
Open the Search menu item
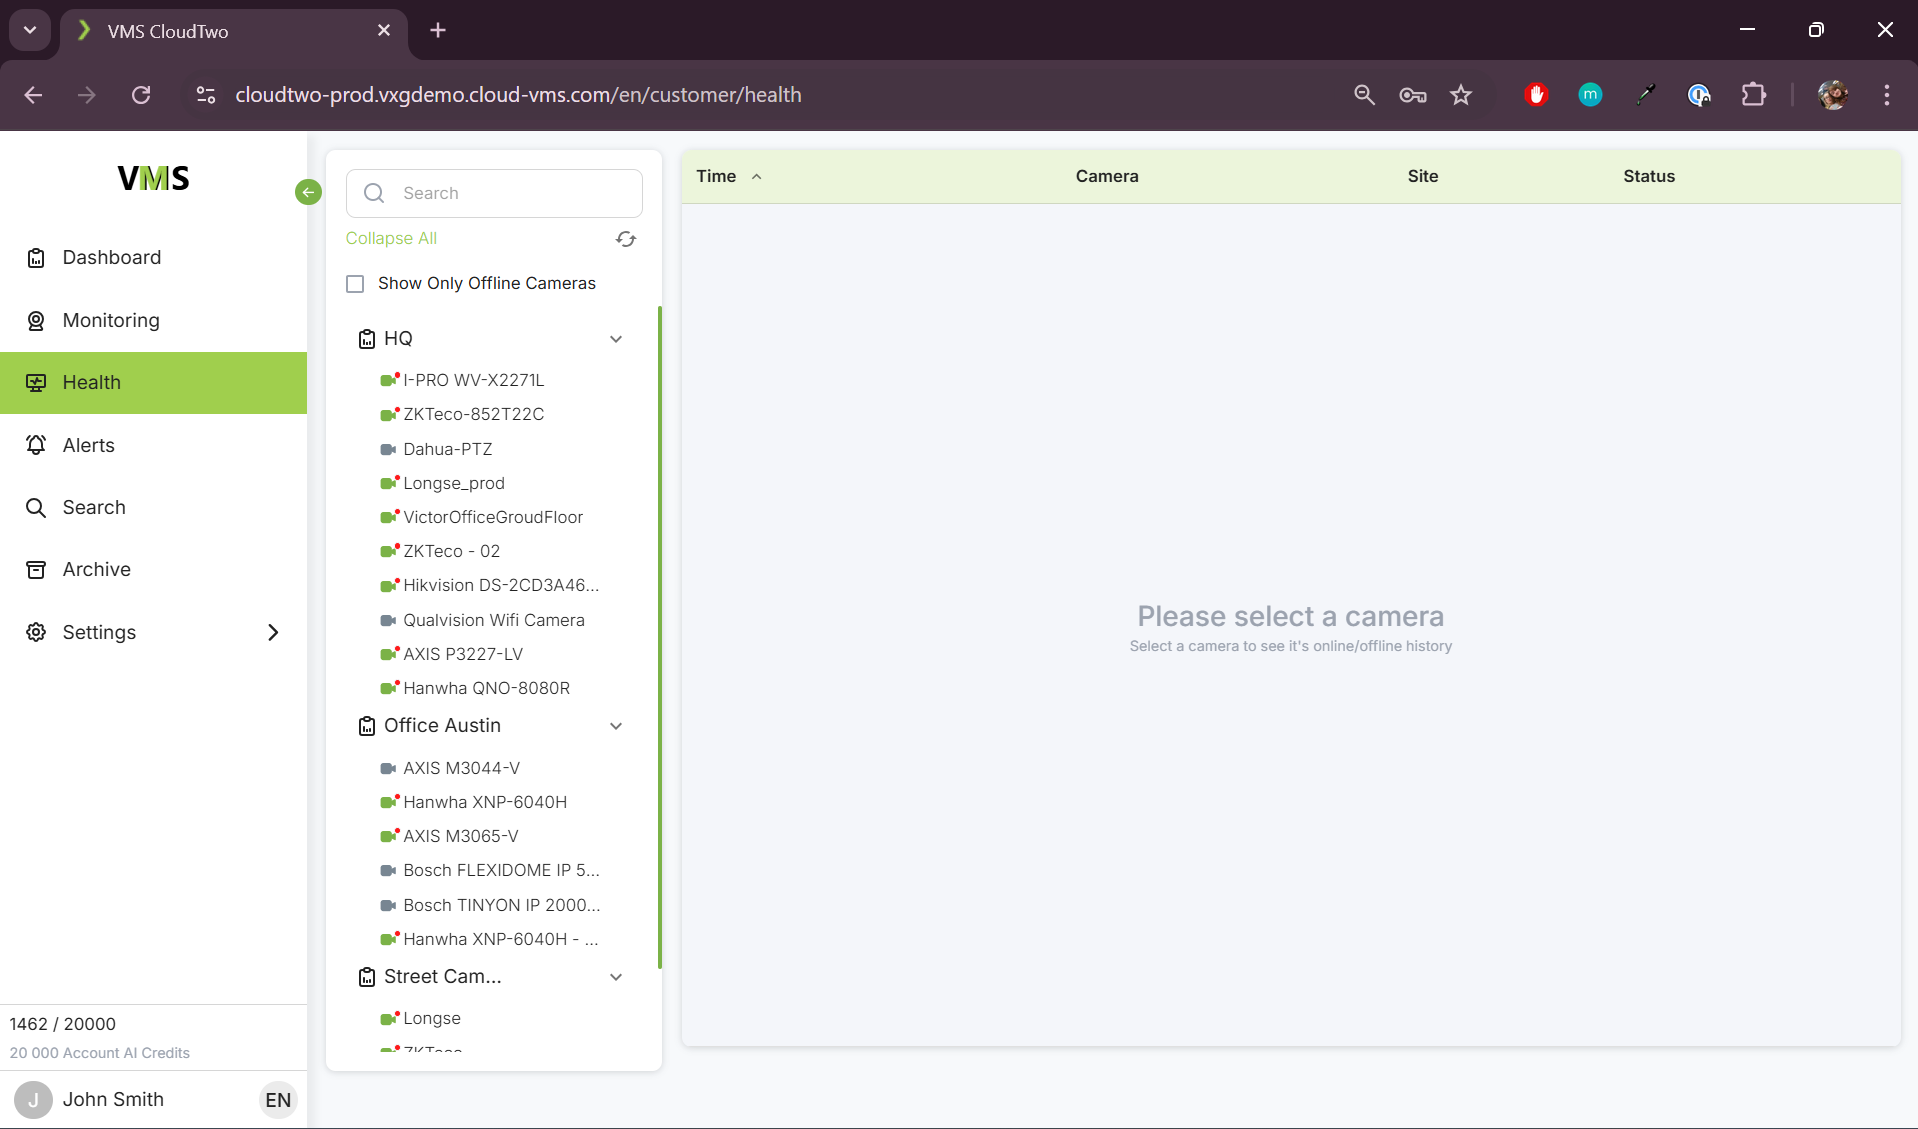(94, 507)
